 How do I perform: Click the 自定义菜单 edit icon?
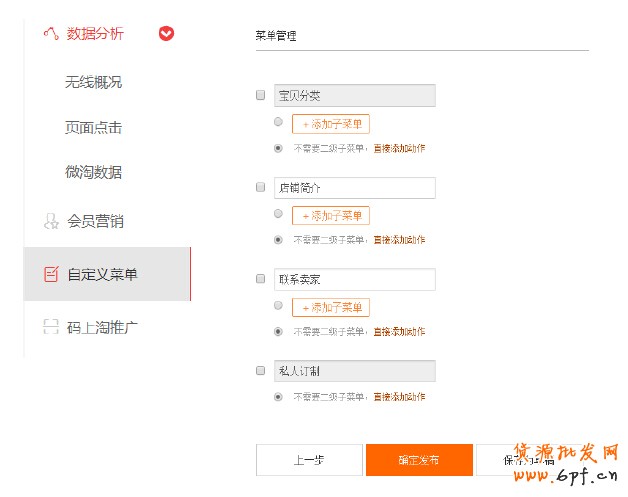(x=51, y=274)
